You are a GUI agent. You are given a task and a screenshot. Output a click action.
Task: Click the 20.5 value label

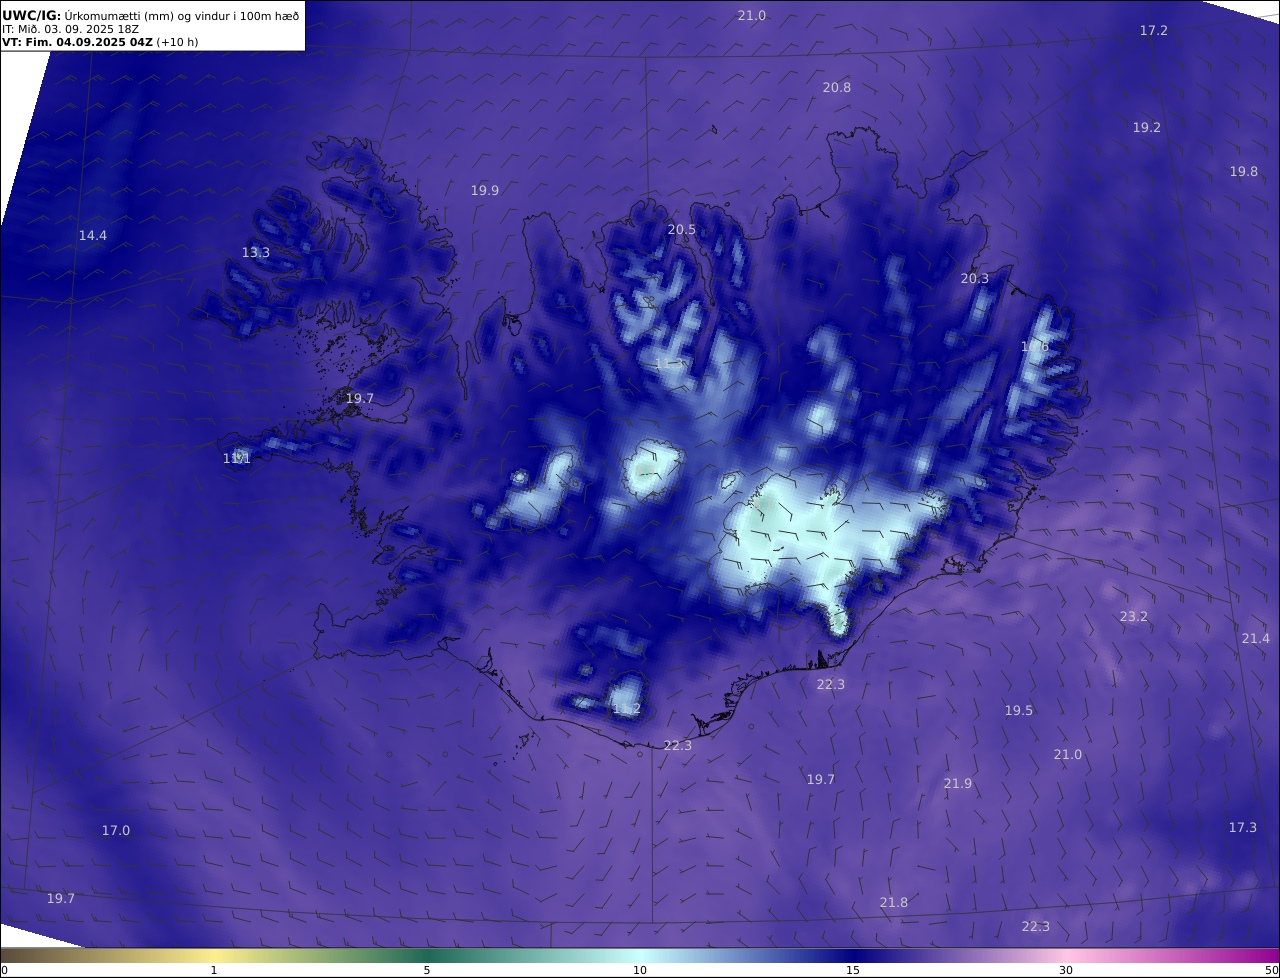tap(681, 230)
